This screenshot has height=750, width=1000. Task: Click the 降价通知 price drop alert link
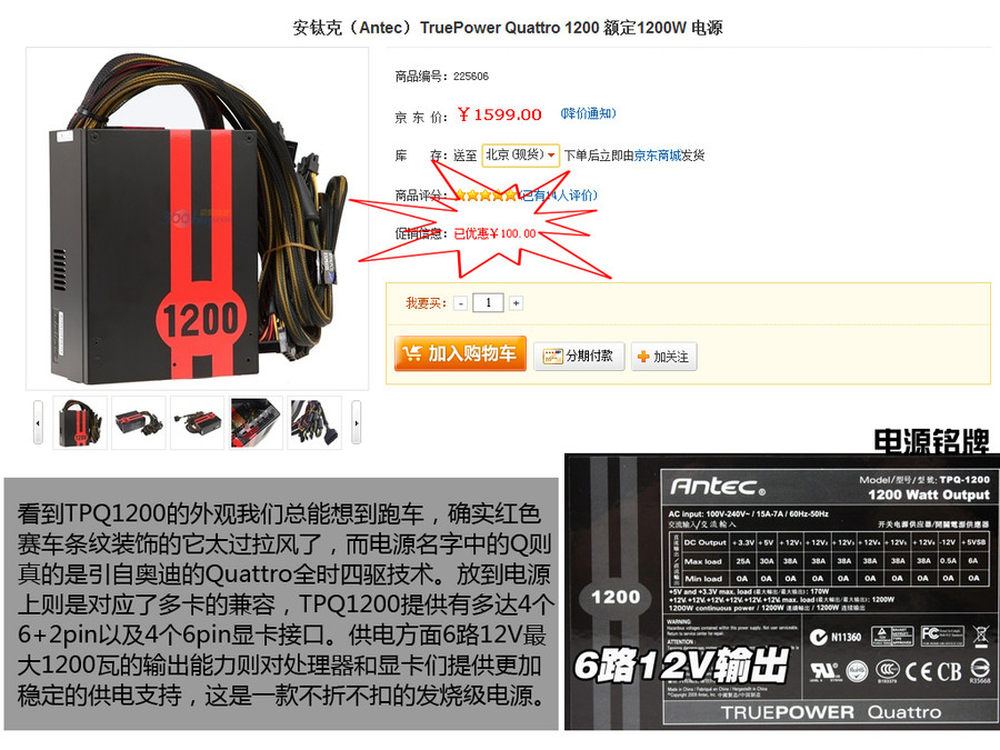[x=588, y=114]
